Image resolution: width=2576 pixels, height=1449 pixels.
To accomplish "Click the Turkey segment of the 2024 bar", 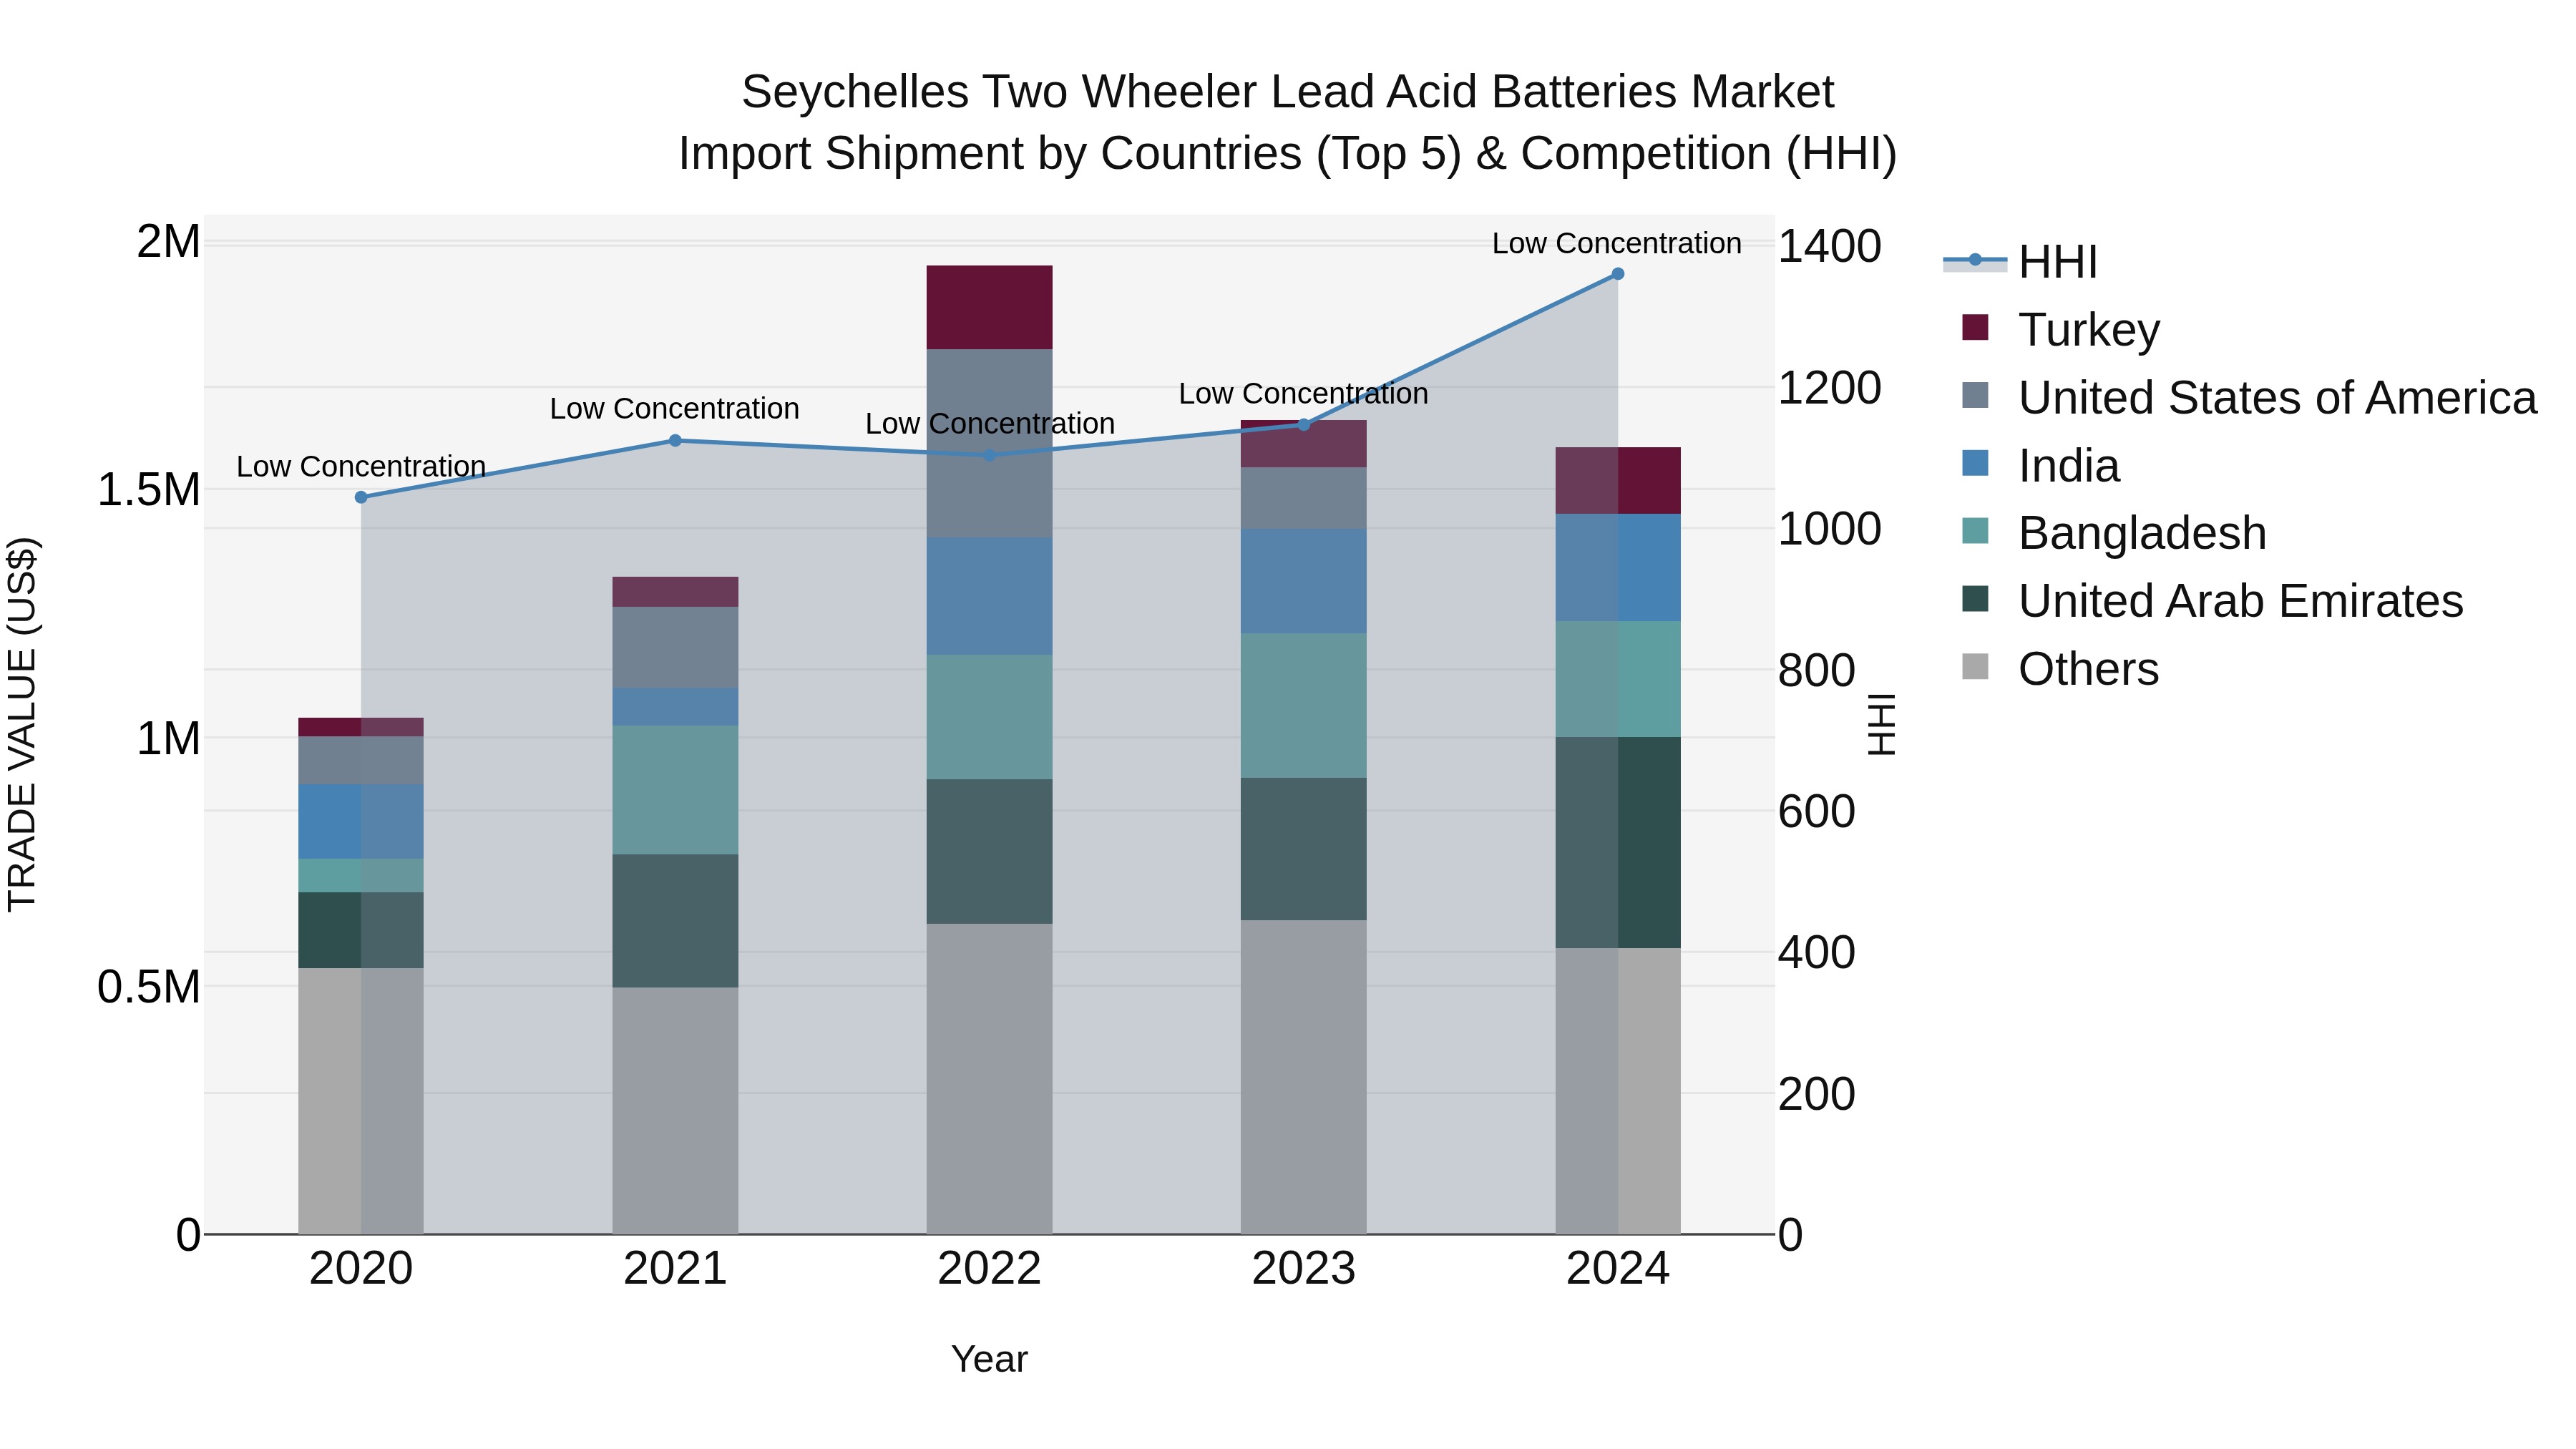I will [1617, 481].
